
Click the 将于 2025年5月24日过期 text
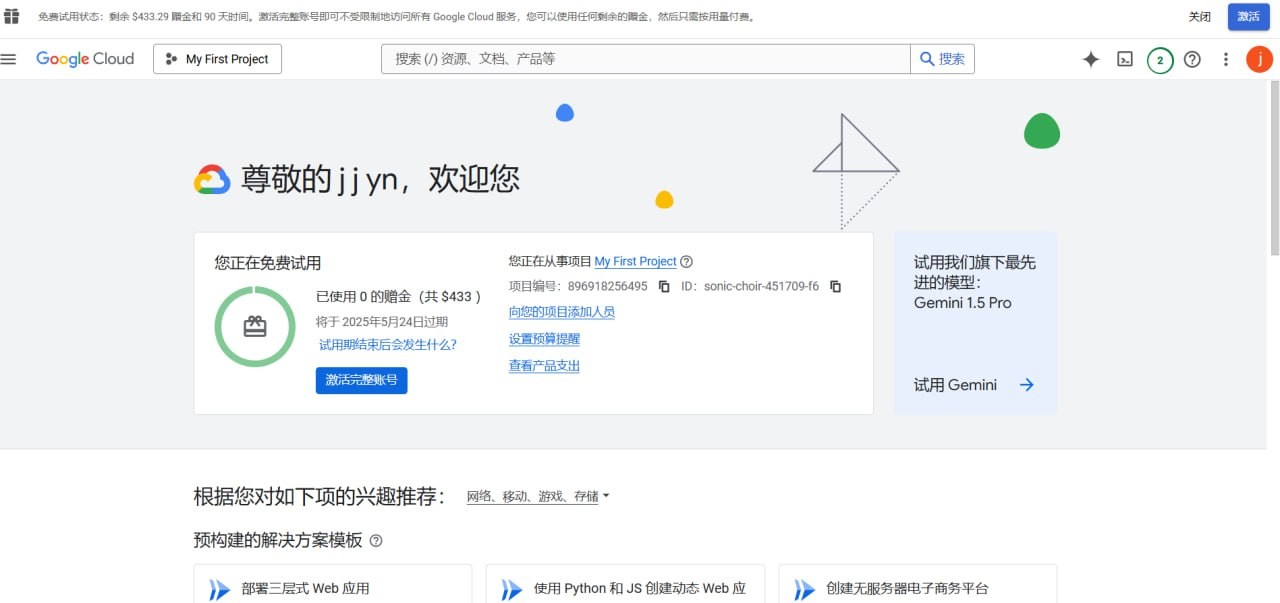click(x=382, y=322)
